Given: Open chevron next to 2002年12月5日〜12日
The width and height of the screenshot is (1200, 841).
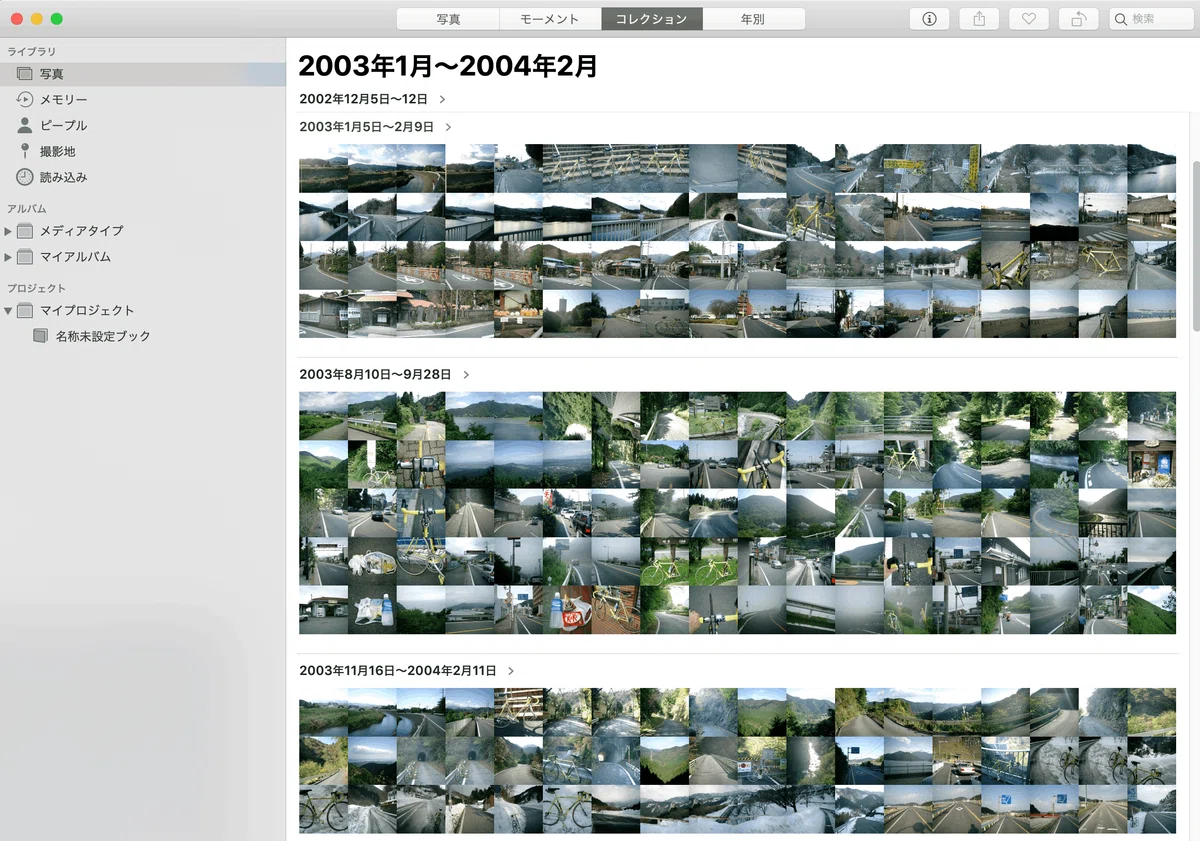Looking at the screenshot, I should point(442,100).
